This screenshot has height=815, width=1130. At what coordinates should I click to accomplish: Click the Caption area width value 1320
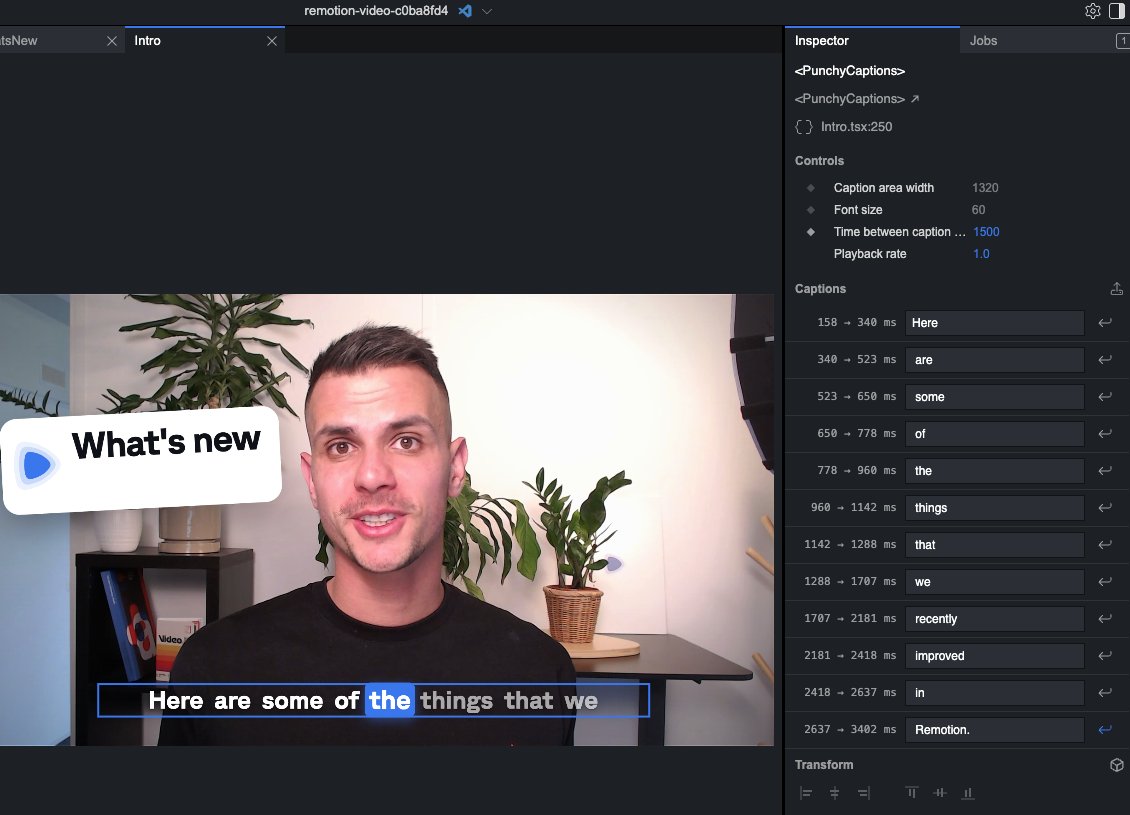pos(985,187)
